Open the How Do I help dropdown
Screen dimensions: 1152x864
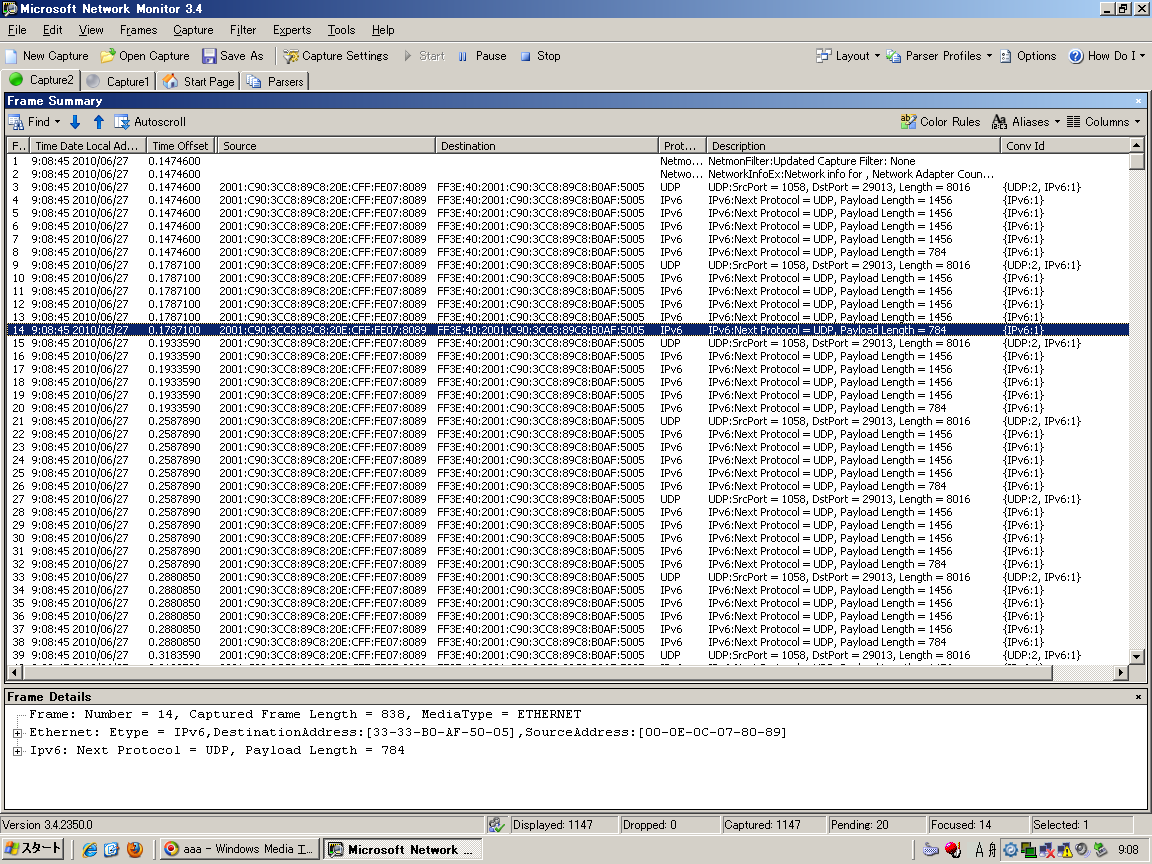pyautogui.click(x=1106, y=56)
